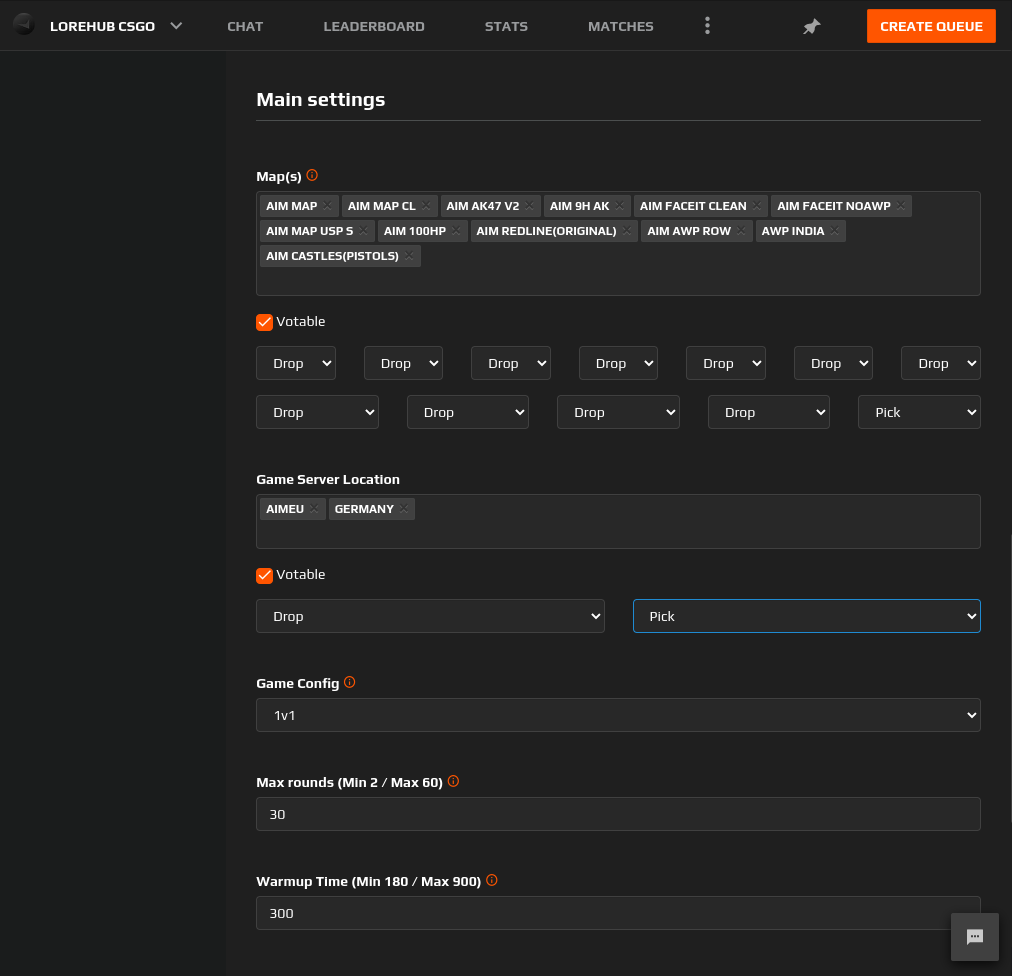Click the info icon beside Game Config
Viewport: 1012px width, 976px height.
click(x=349, y=681)
